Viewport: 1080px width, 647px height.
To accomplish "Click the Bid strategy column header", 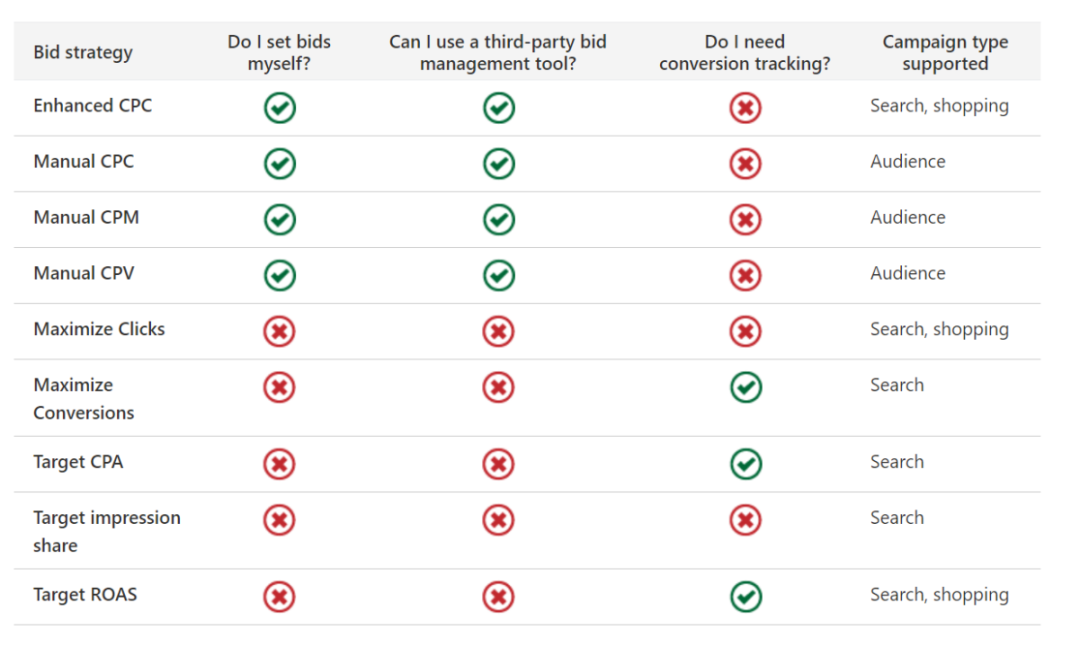I will click(x=83, y=52).
